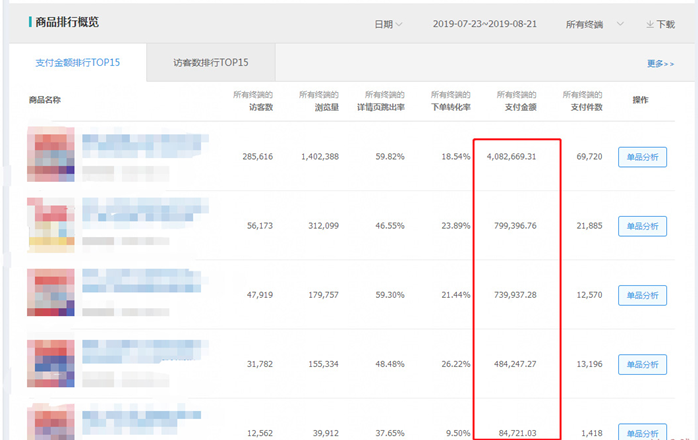
Task: Select payment amount 84,721.03
Action: [517, 433]
